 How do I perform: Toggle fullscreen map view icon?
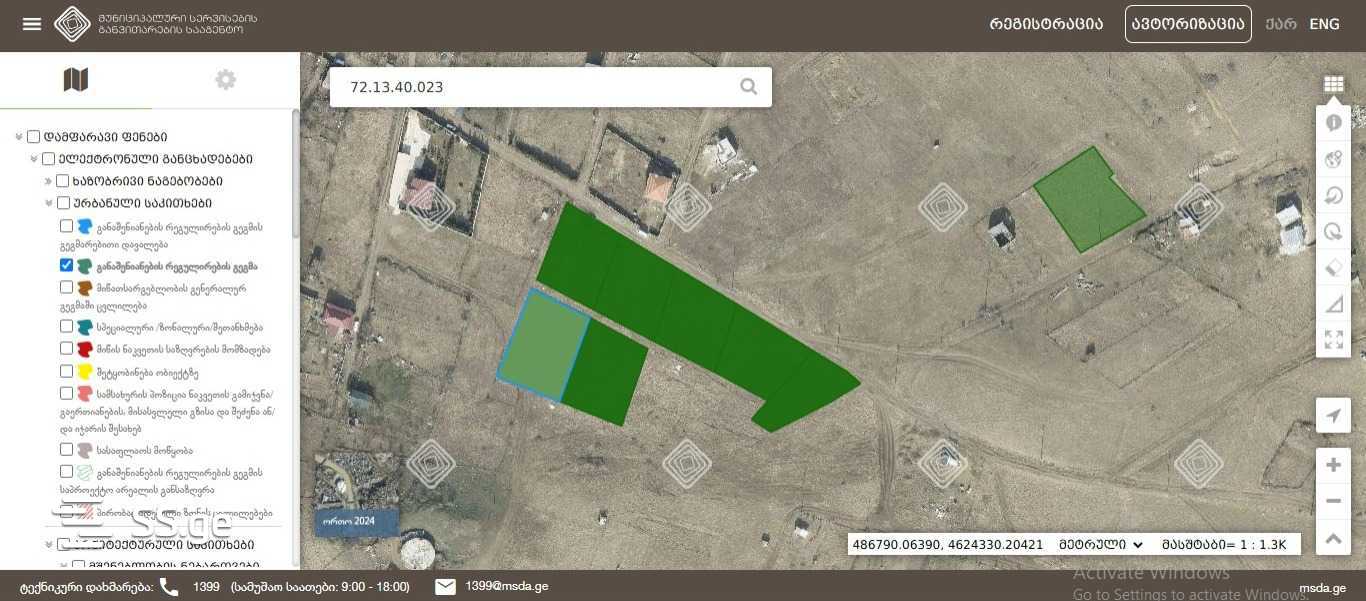(1333, 339)
